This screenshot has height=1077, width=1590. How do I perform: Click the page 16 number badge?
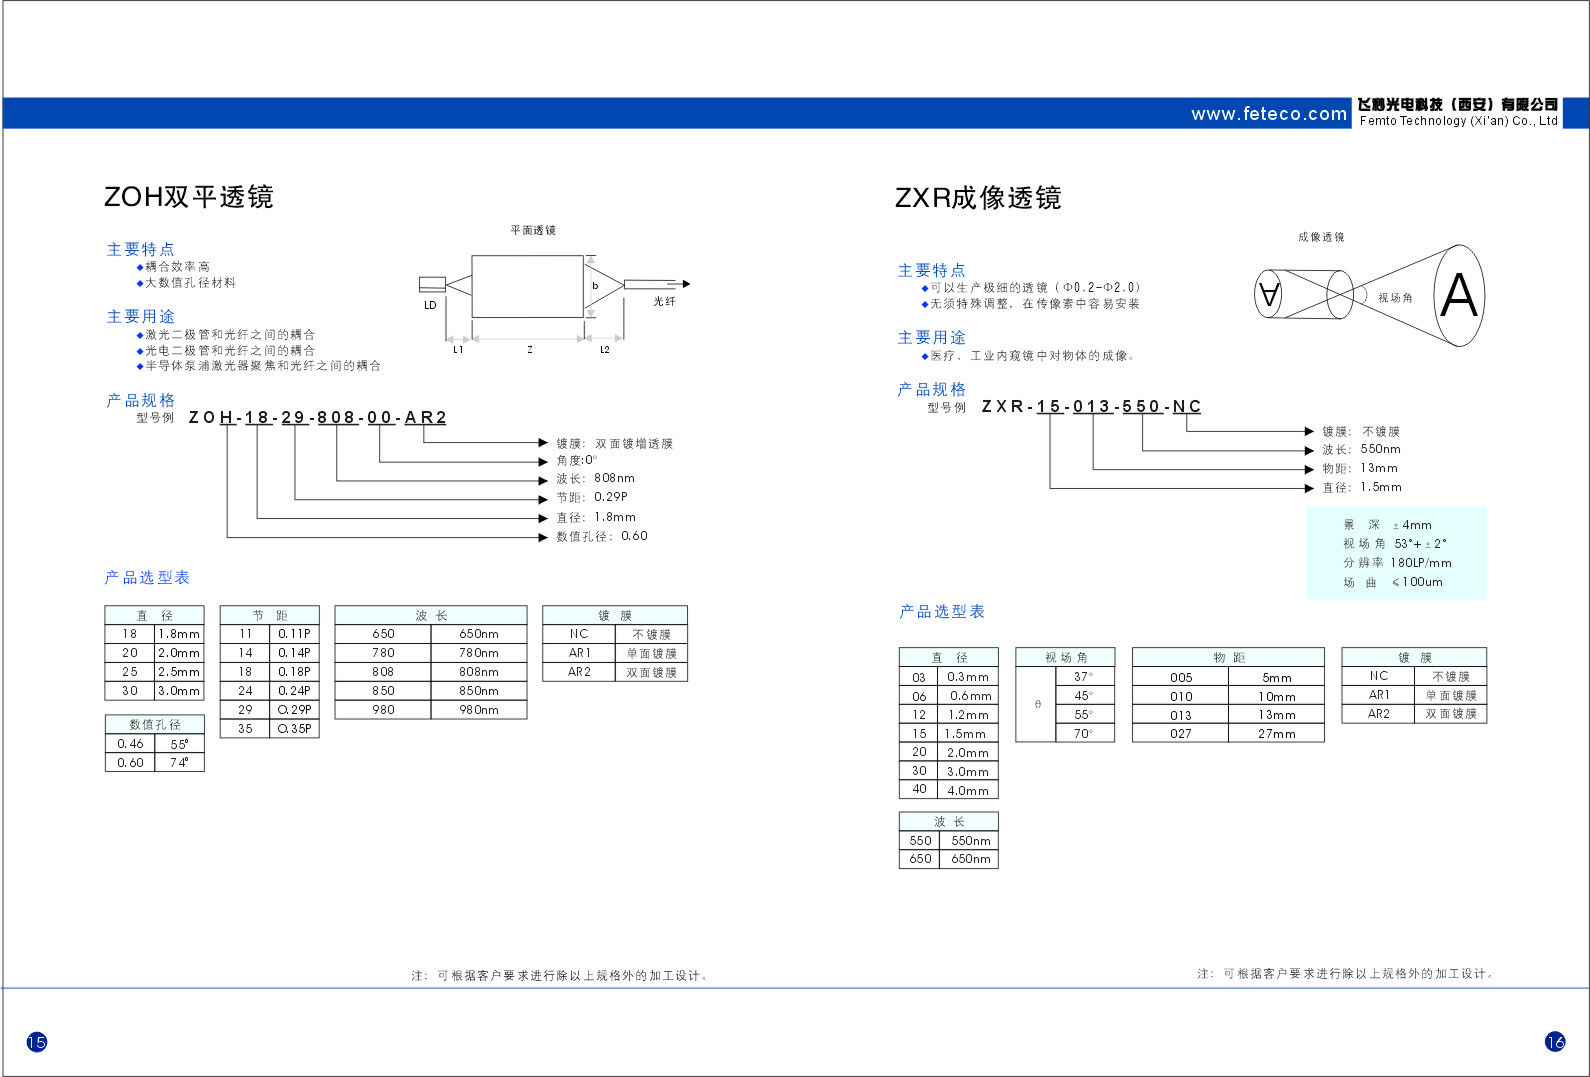(x=1555, y=1042)
